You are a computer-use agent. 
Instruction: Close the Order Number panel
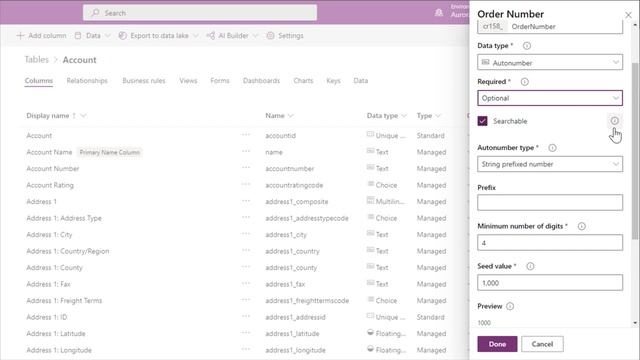[x=628, y=15]
